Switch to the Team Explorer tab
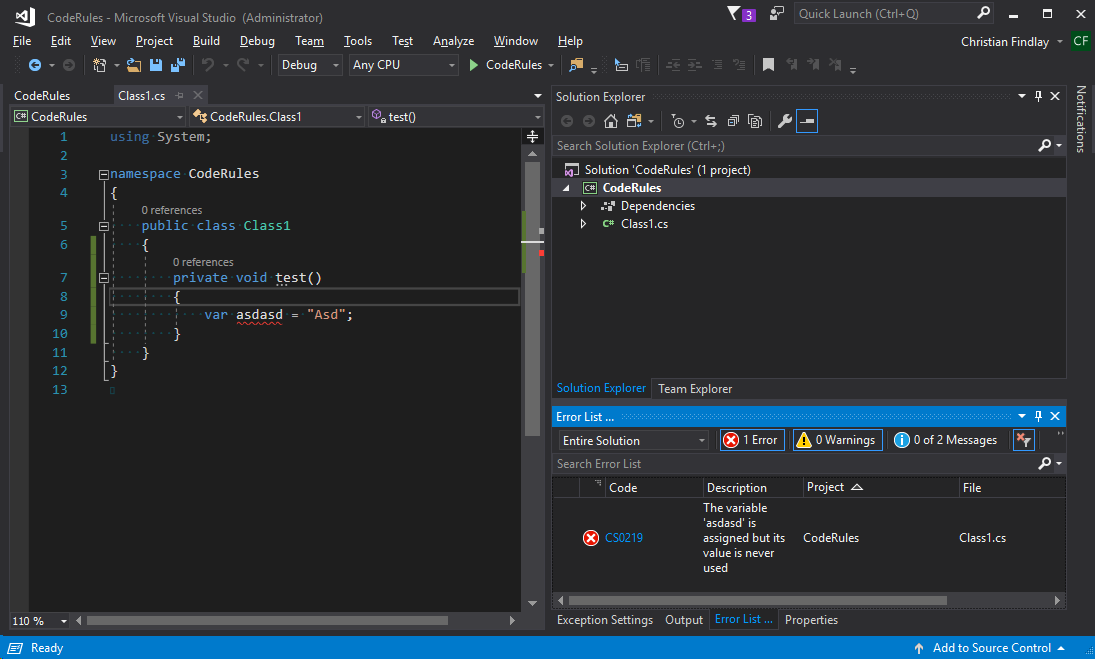 694,388
